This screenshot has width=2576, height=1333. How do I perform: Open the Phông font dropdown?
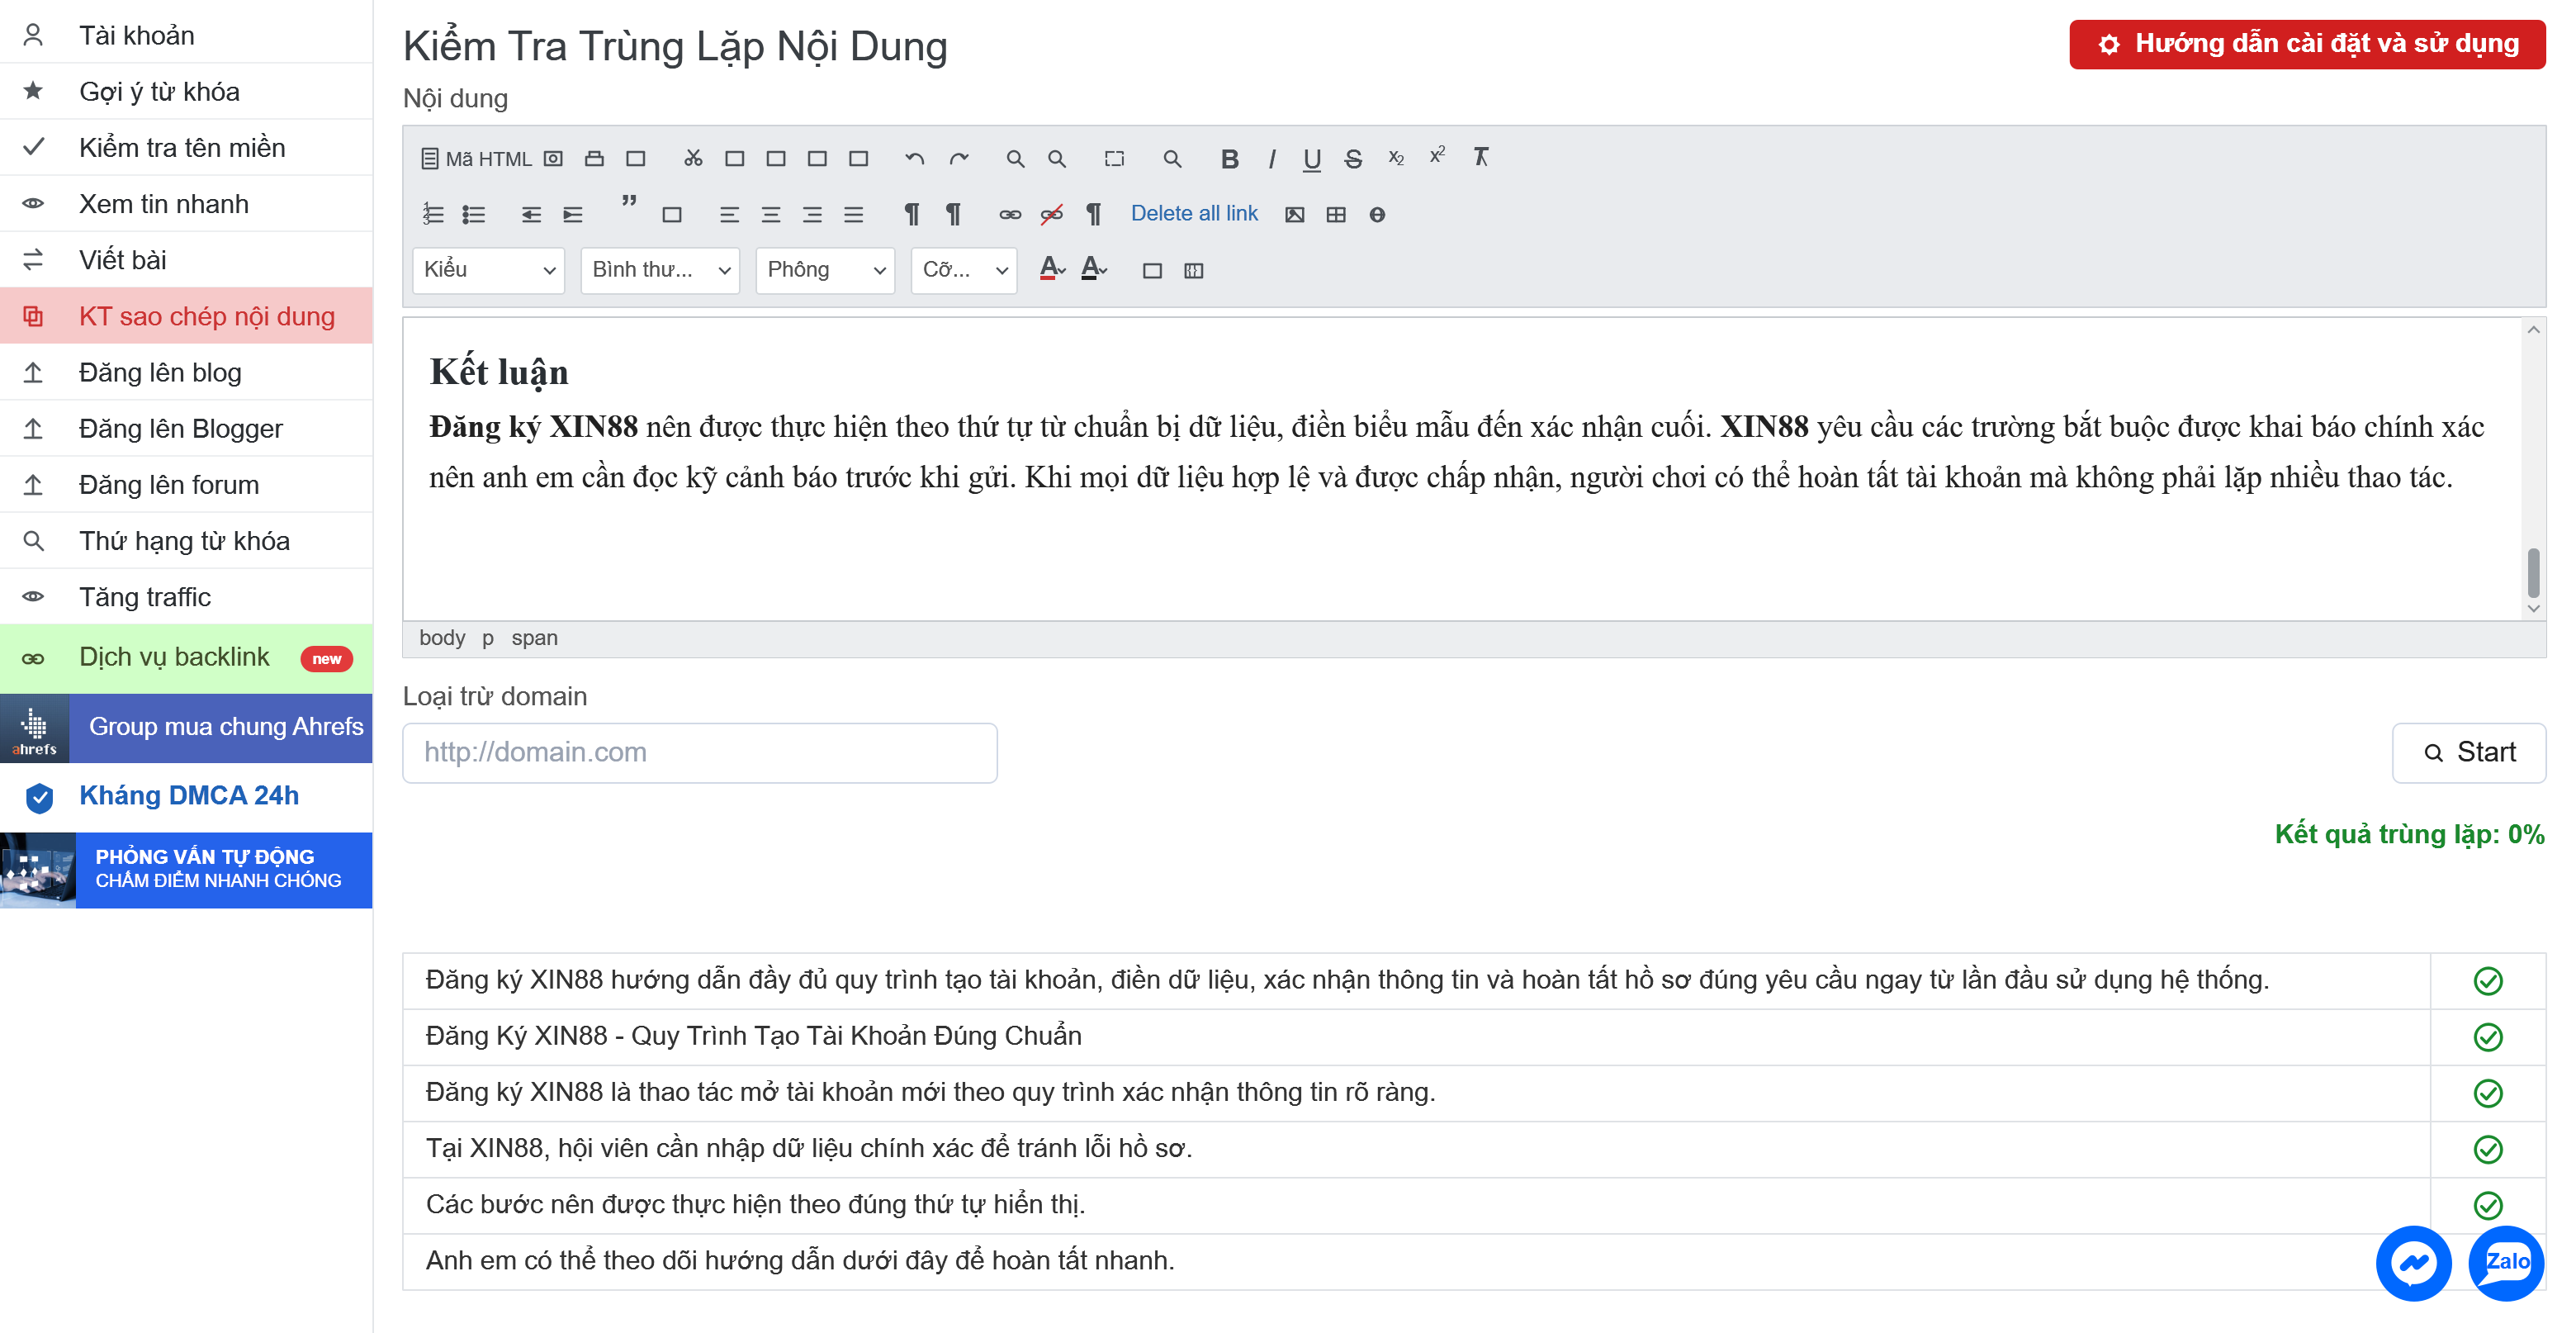[825, 270]
